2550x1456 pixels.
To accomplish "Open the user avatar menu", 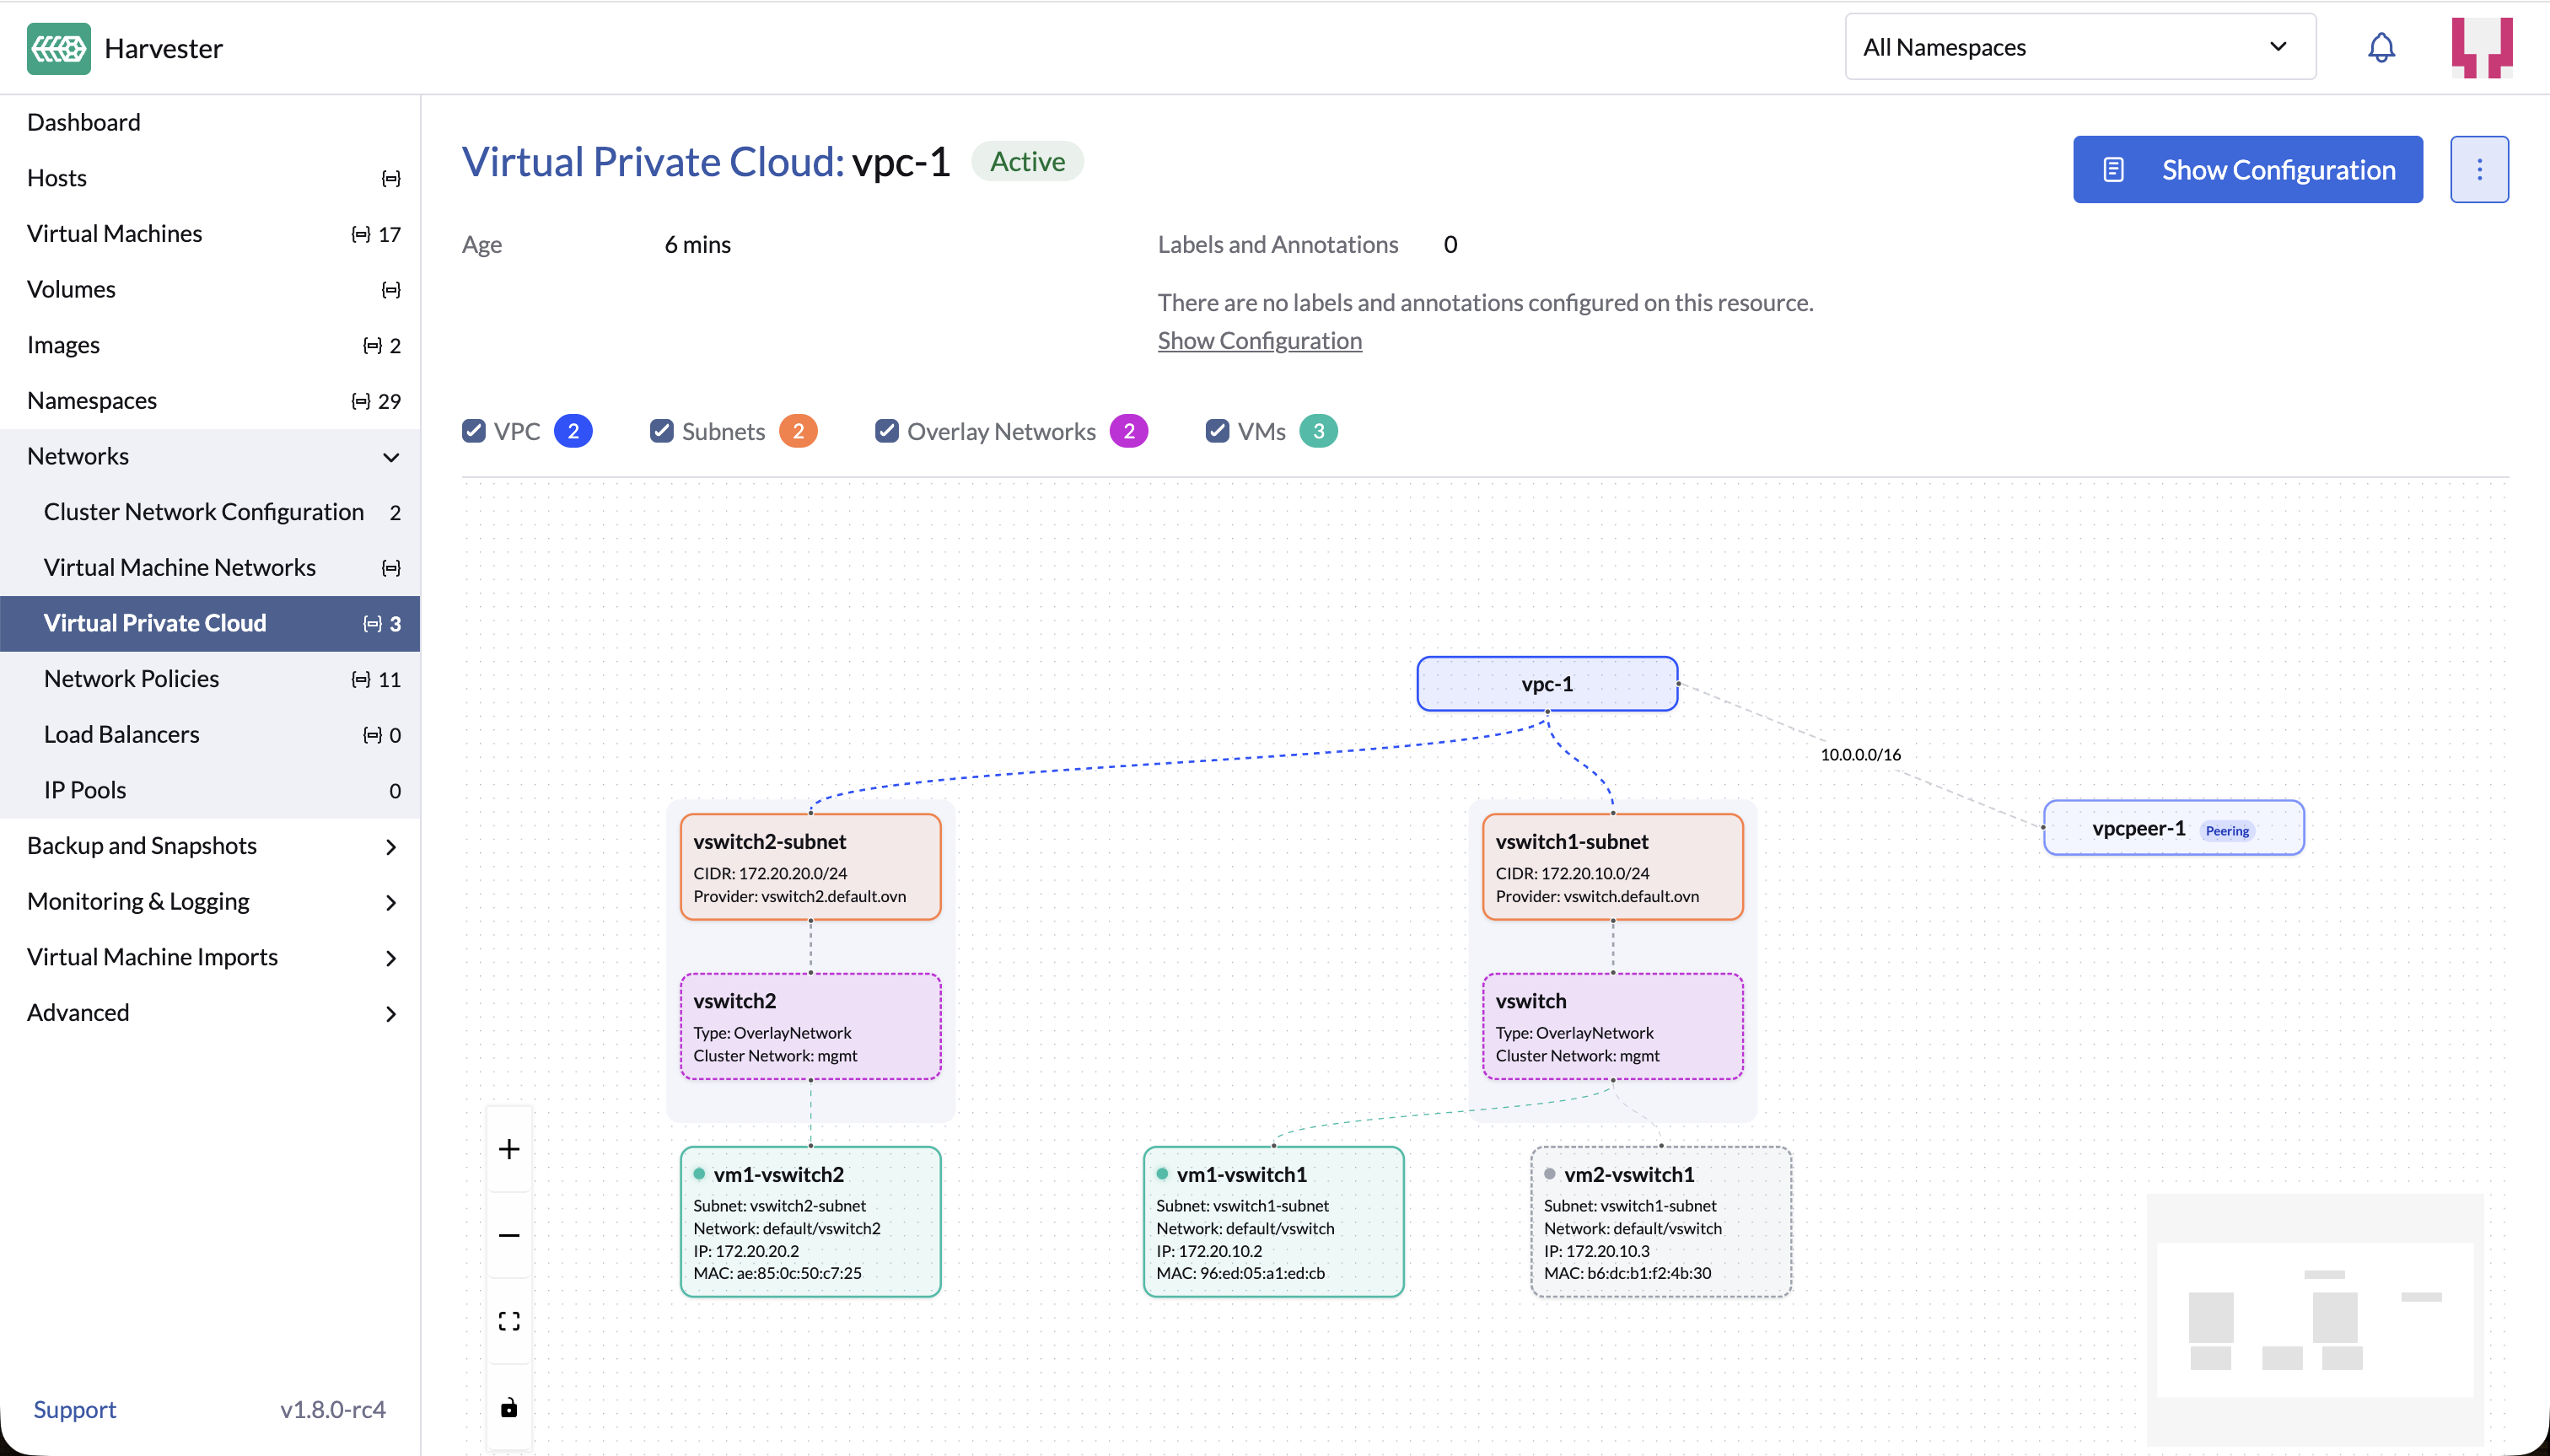I will pos(2481,47).
